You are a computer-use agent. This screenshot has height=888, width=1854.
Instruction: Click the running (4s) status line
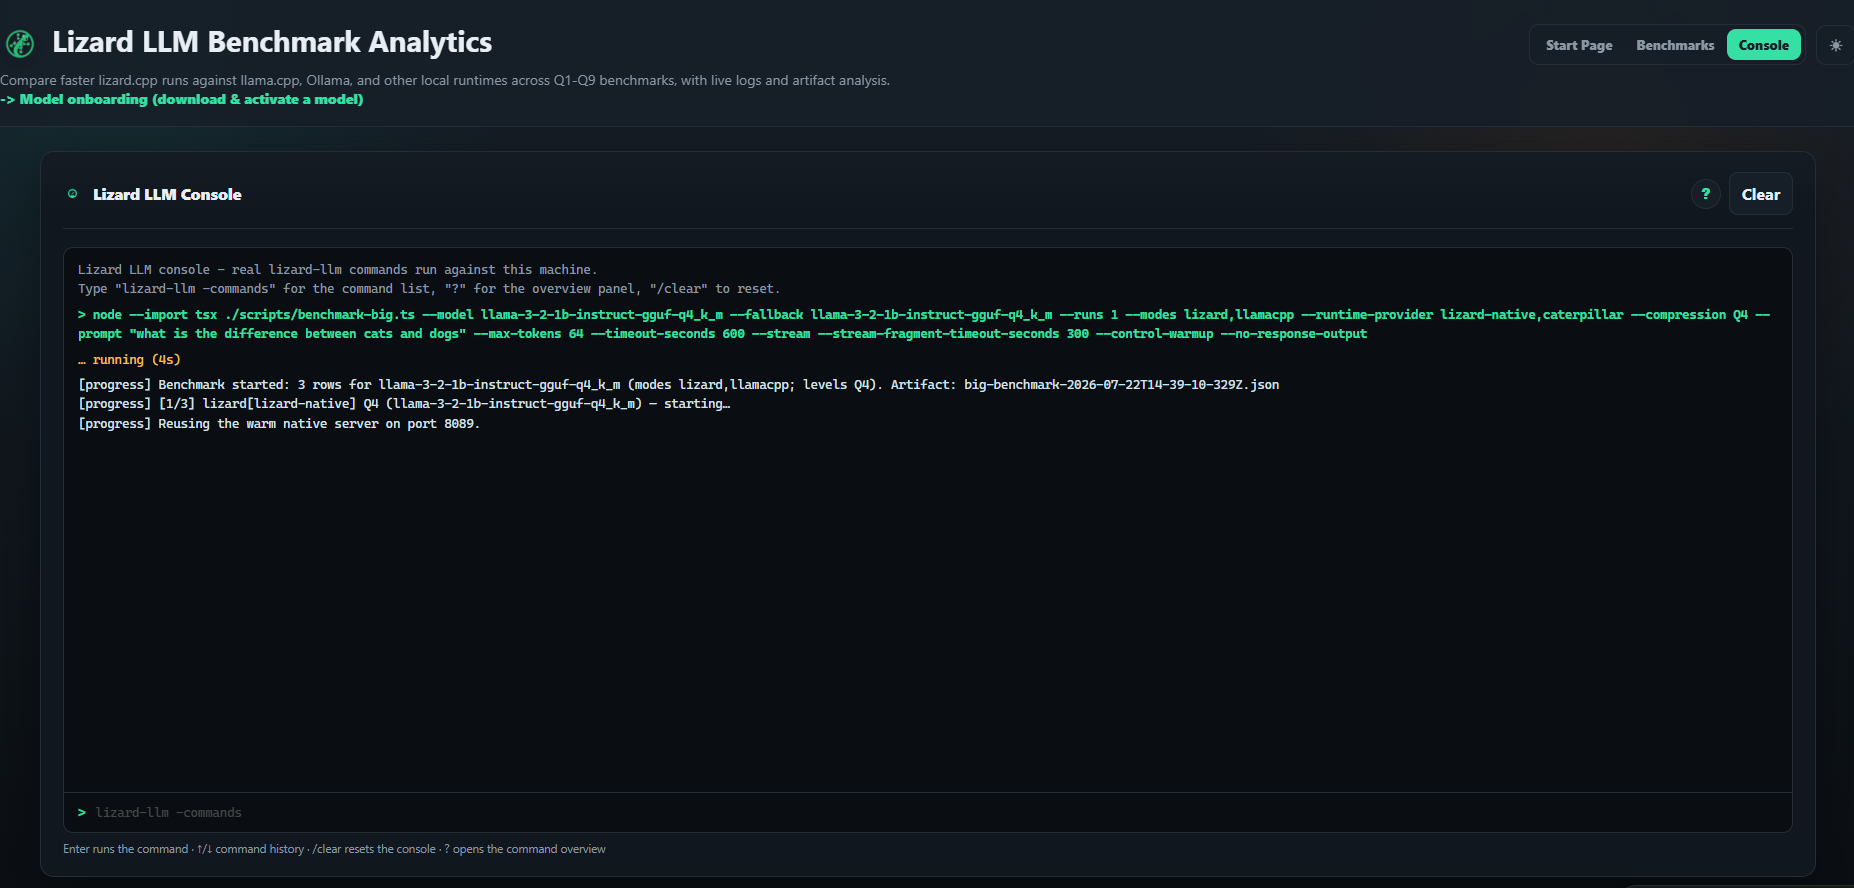[x=129, y=360]
